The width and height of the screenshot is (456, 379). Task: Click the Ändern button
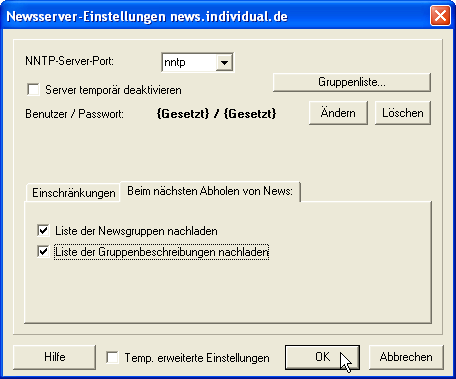click(338, 113)
